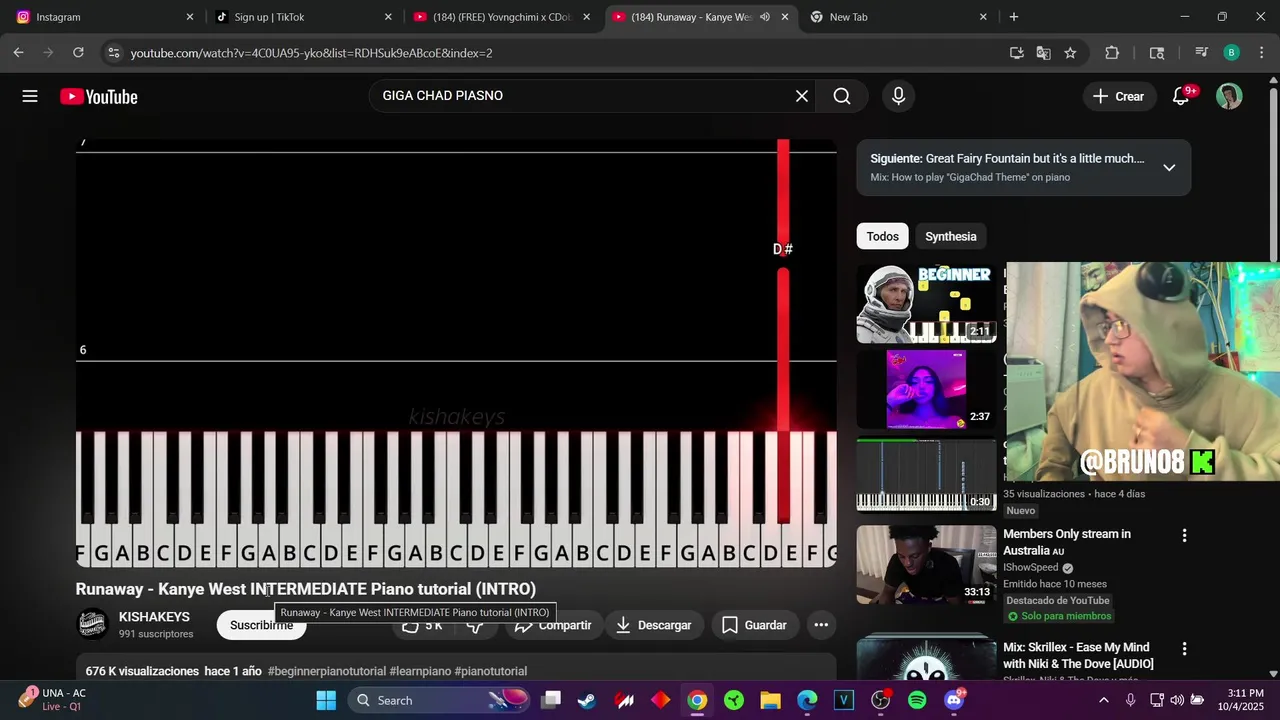
Task: Show hidden system tray icons
Action: 1104,700
